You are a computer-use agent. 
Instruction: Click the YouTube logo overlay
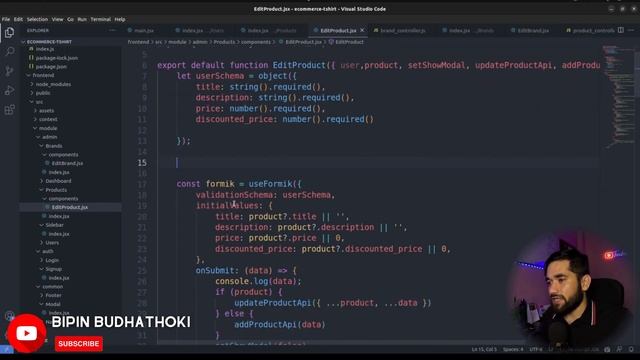click(x=27, y=333)
